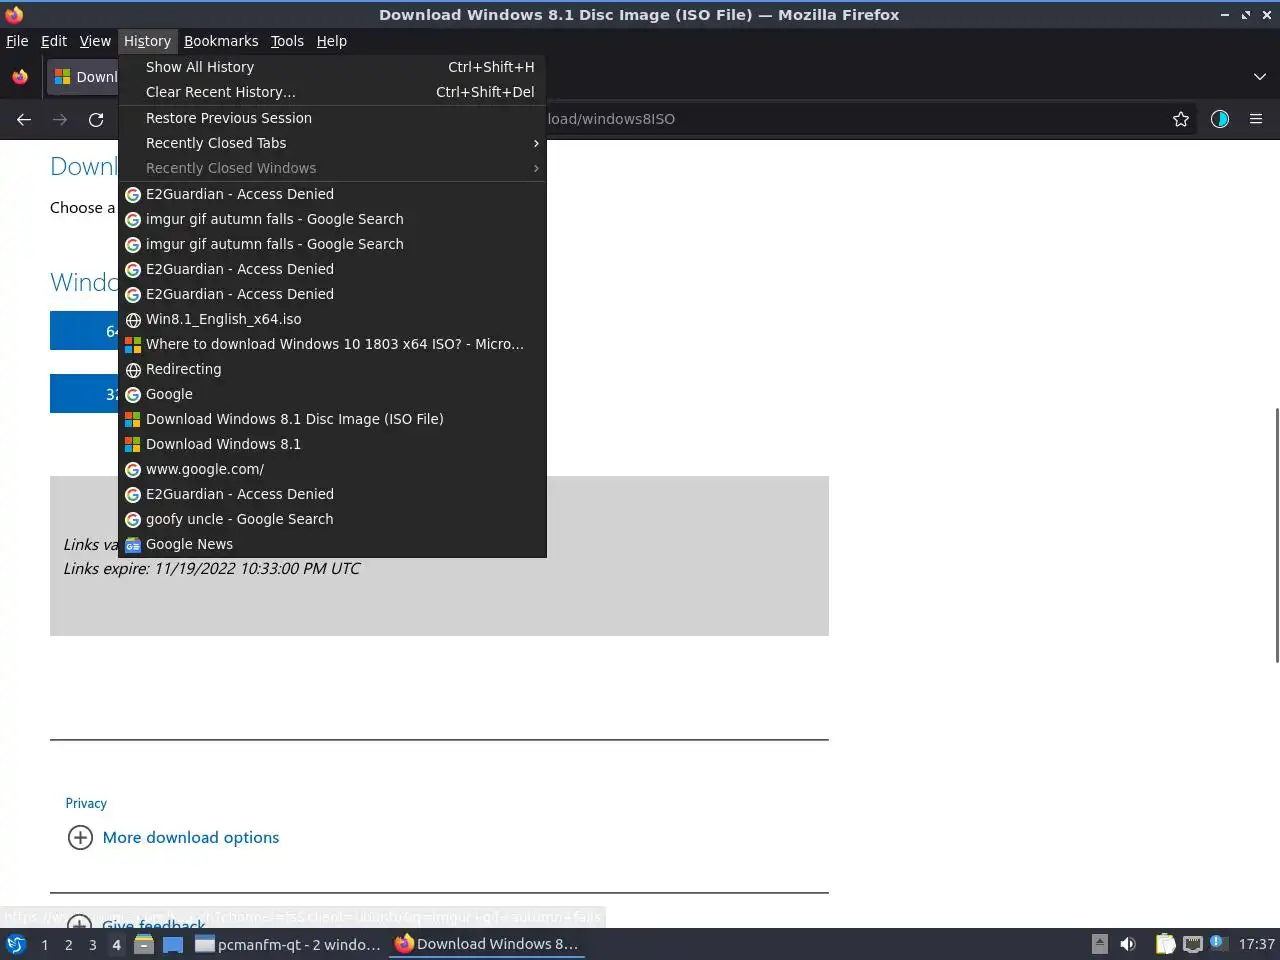The width and height of the screenshot is (1280, 960).
Task: Open the Help menu
Action: pos(332,41)
